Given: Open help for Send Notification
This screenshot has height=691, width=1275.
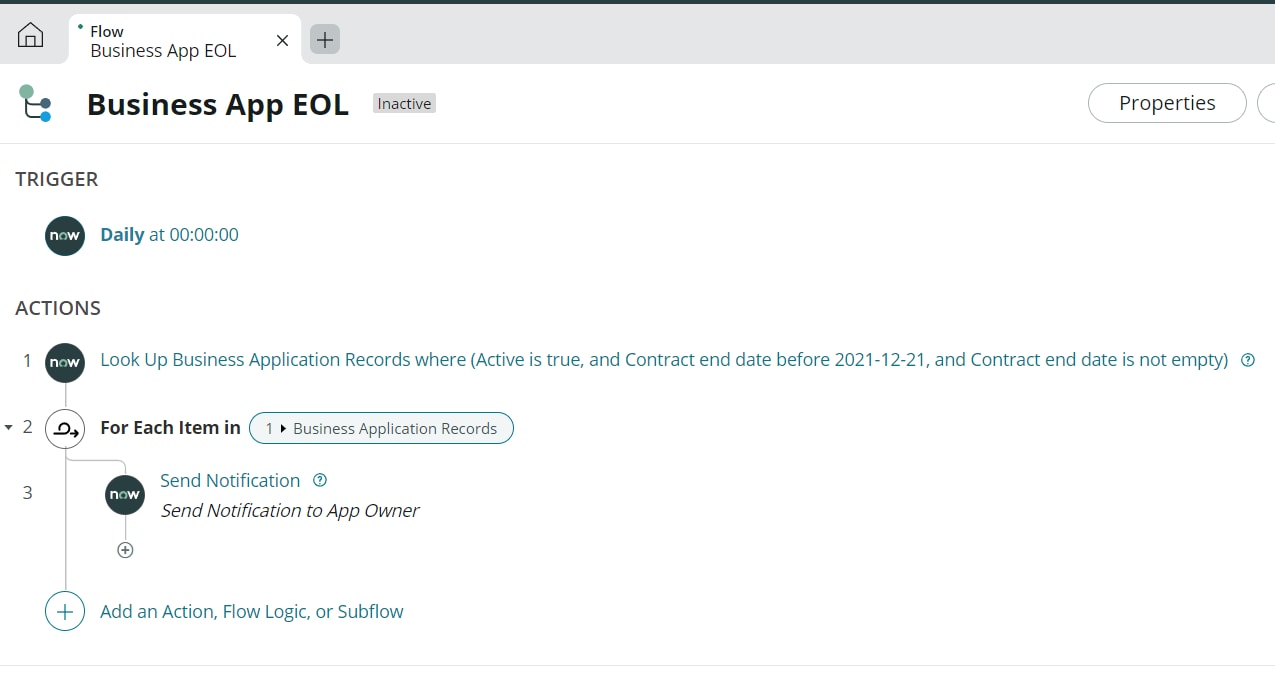Looking at the screenshot, I should click(319, 480).
